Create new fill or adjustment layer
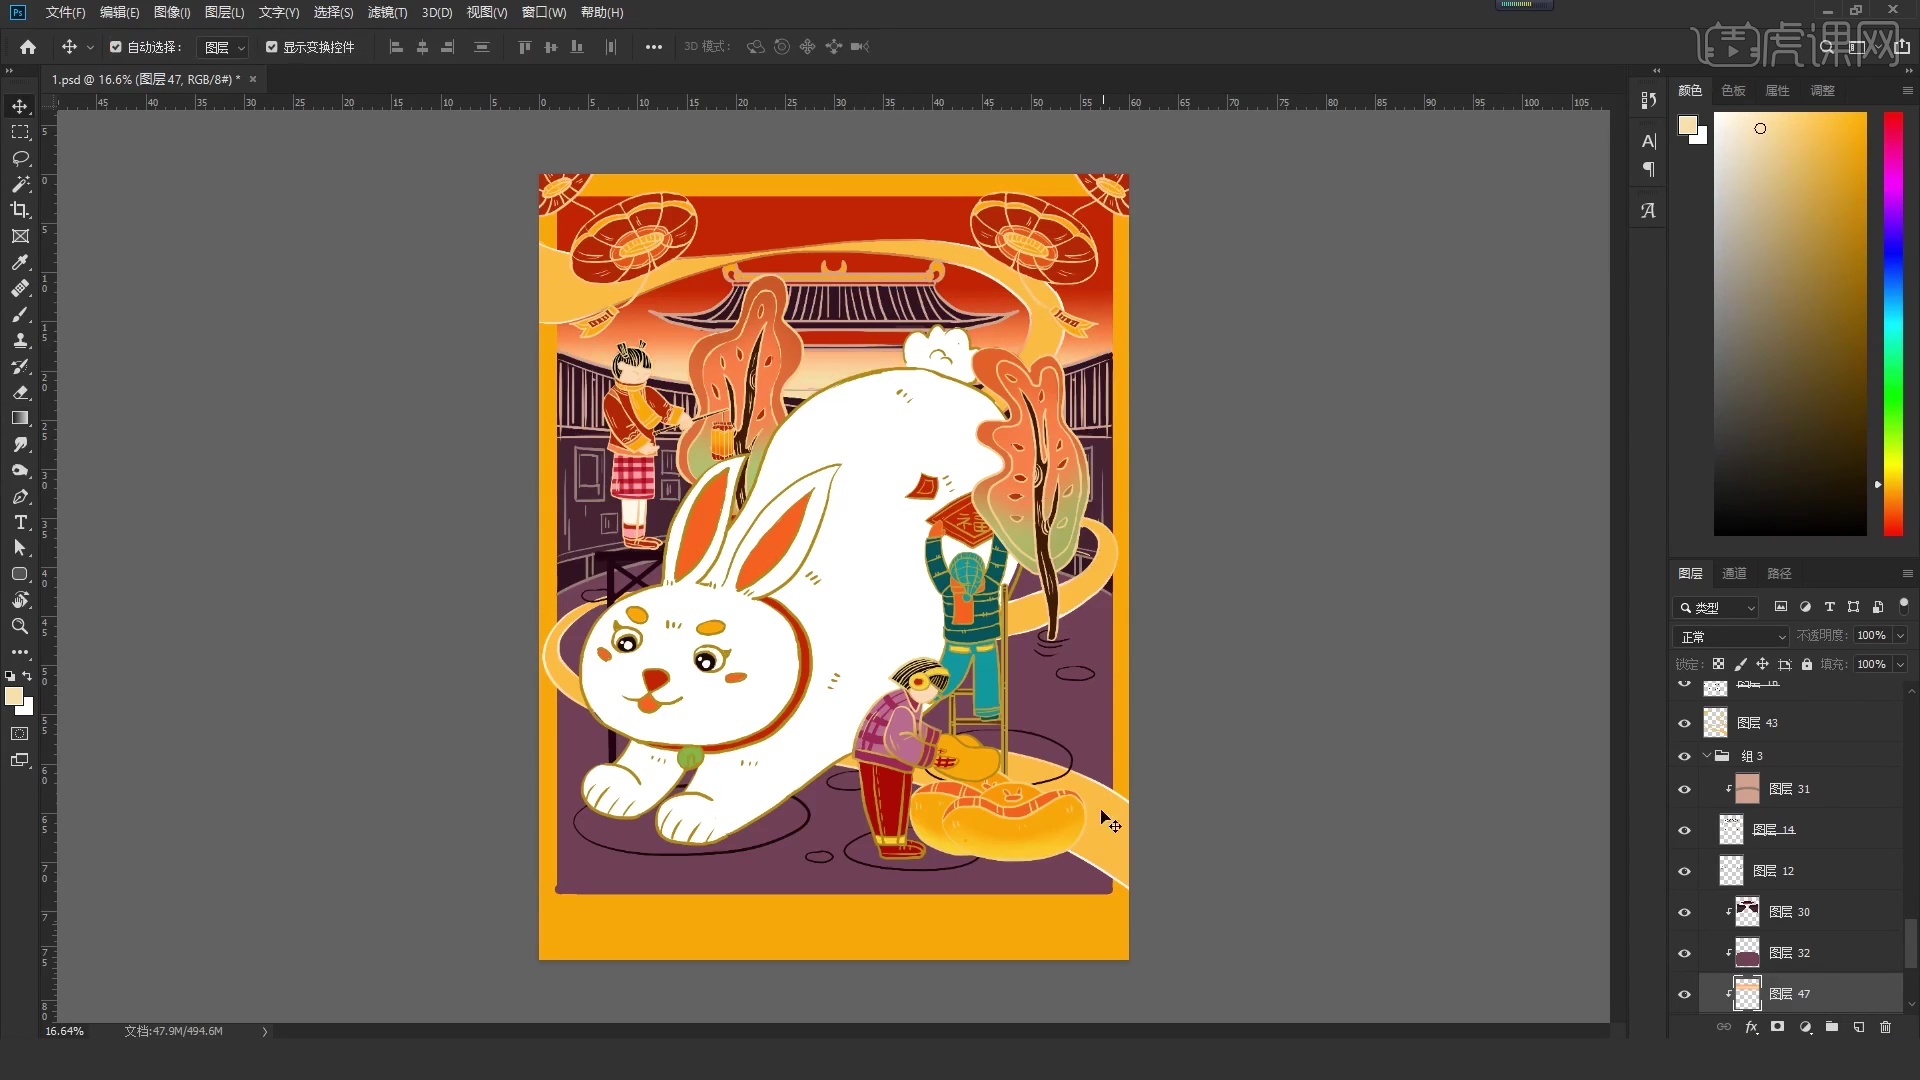 1805,1027
